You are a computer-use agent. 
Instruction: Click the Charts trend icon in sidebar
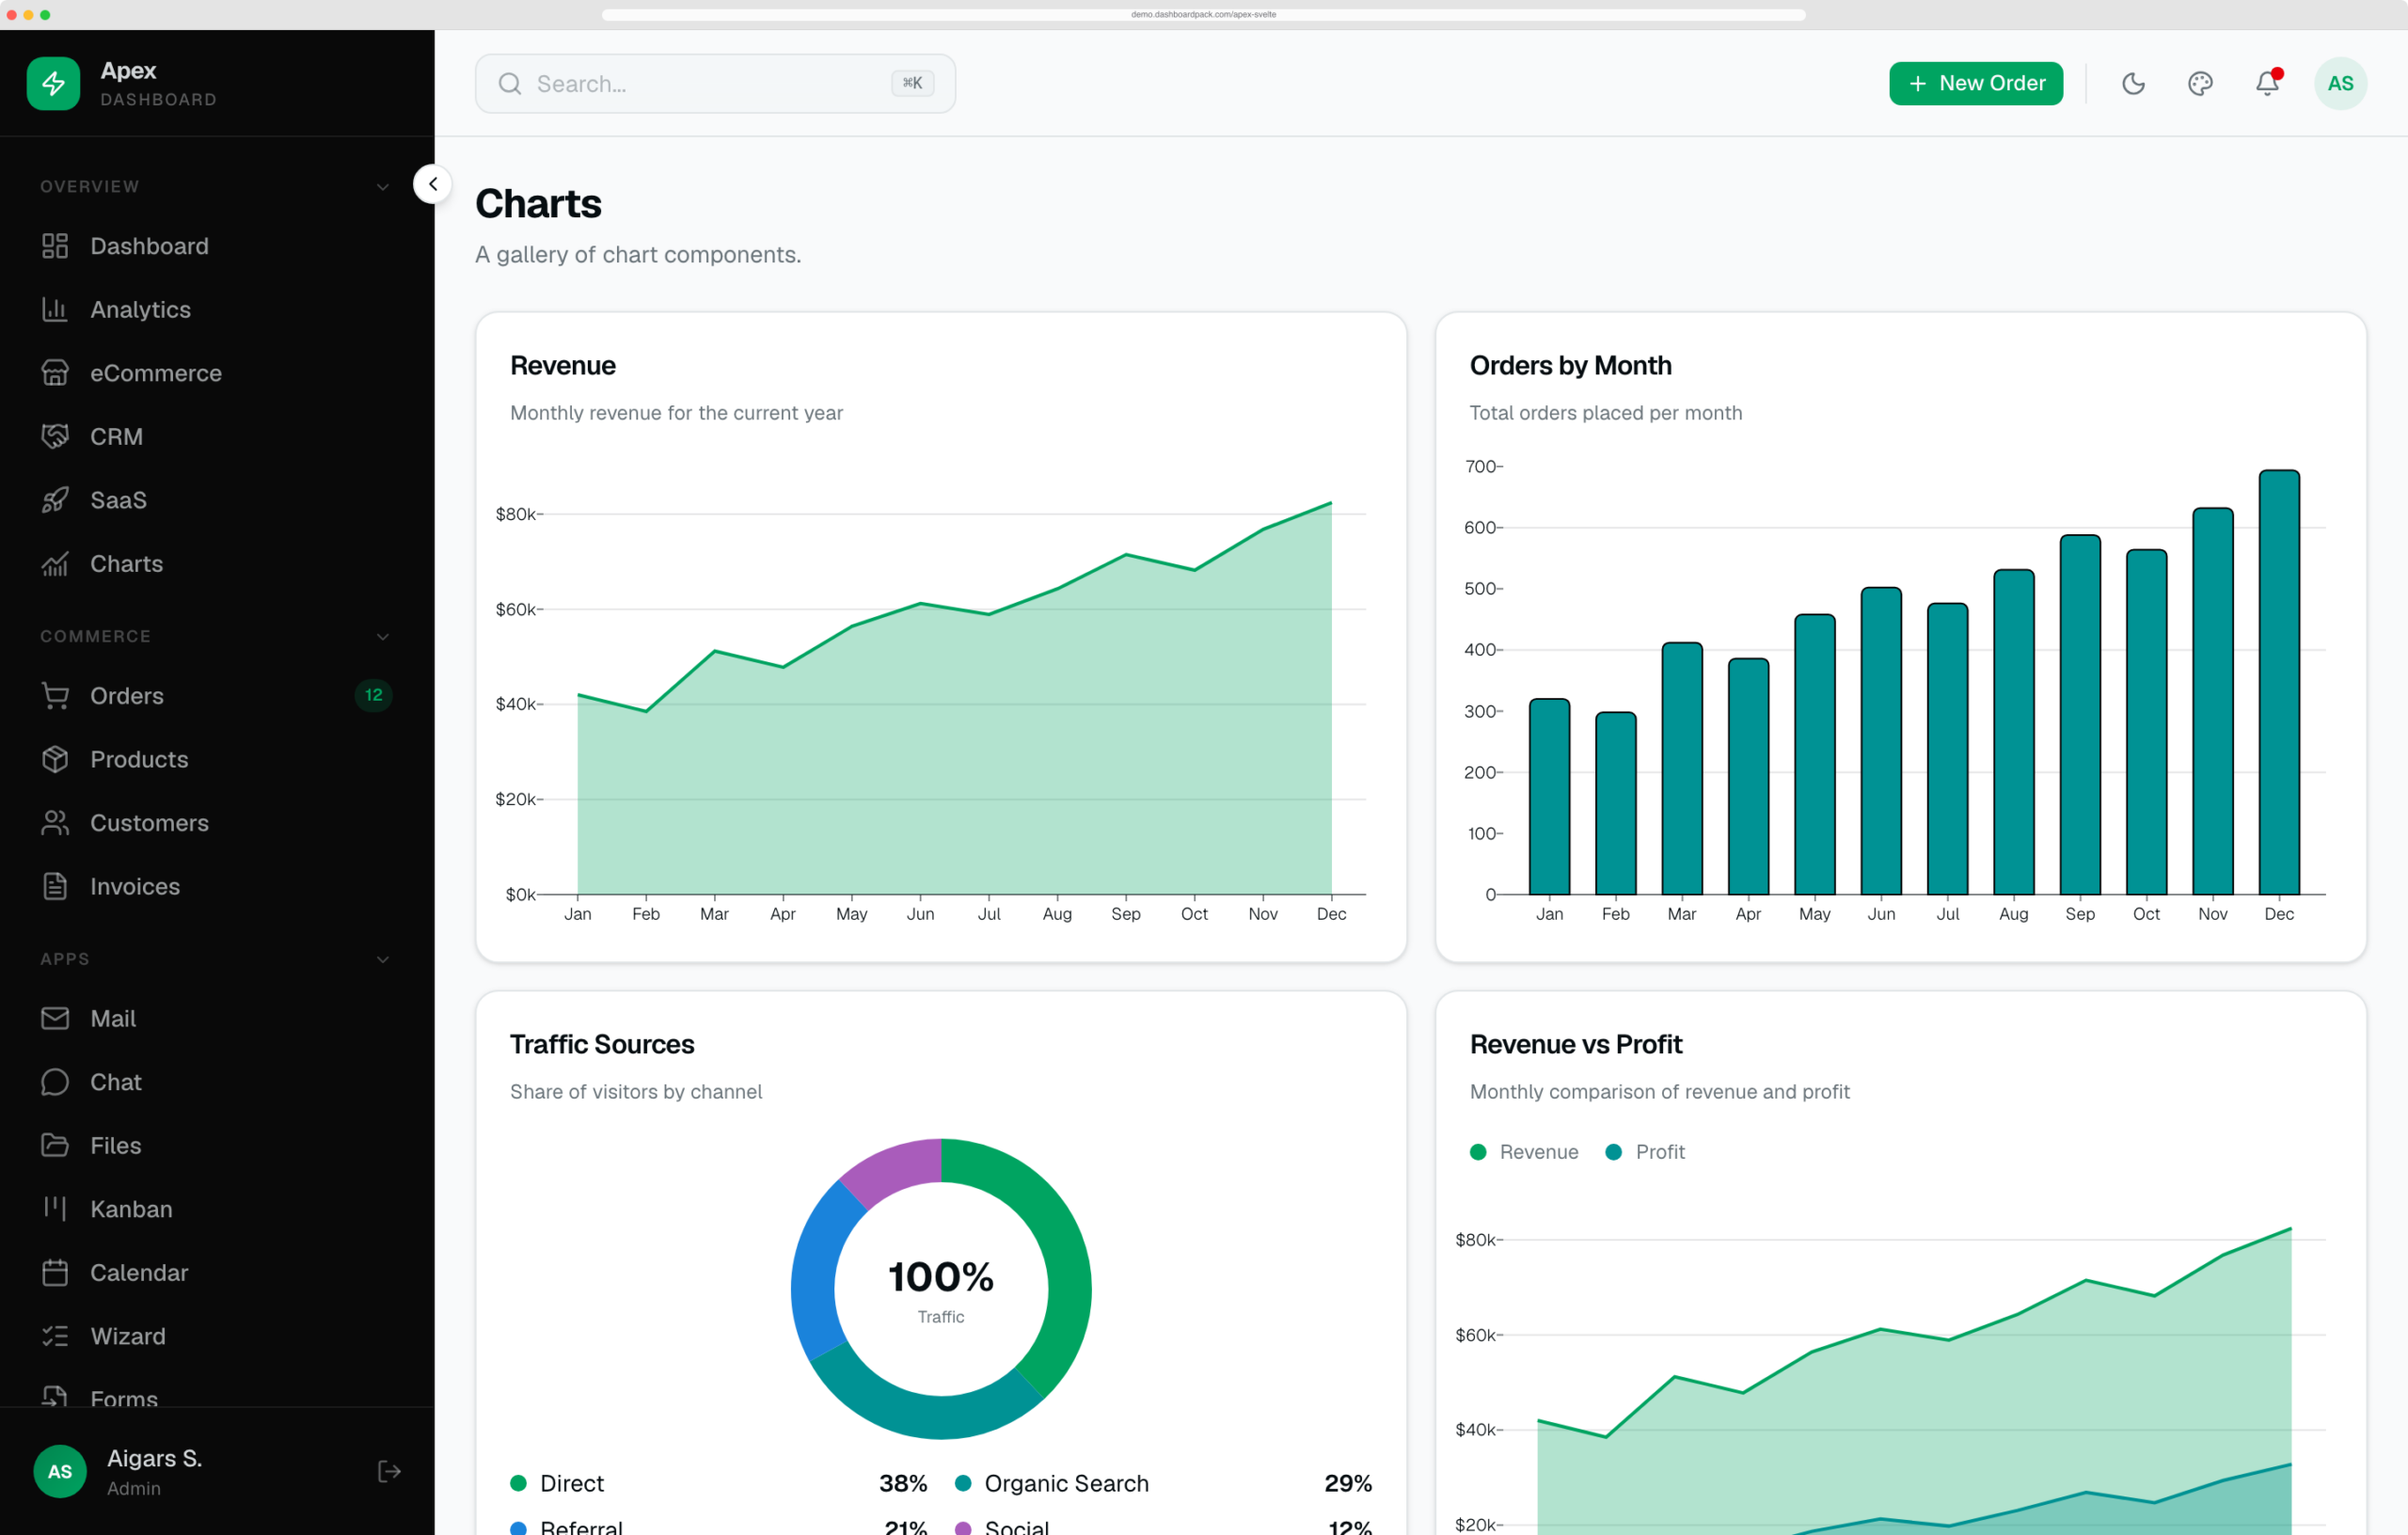click(55, 564)
